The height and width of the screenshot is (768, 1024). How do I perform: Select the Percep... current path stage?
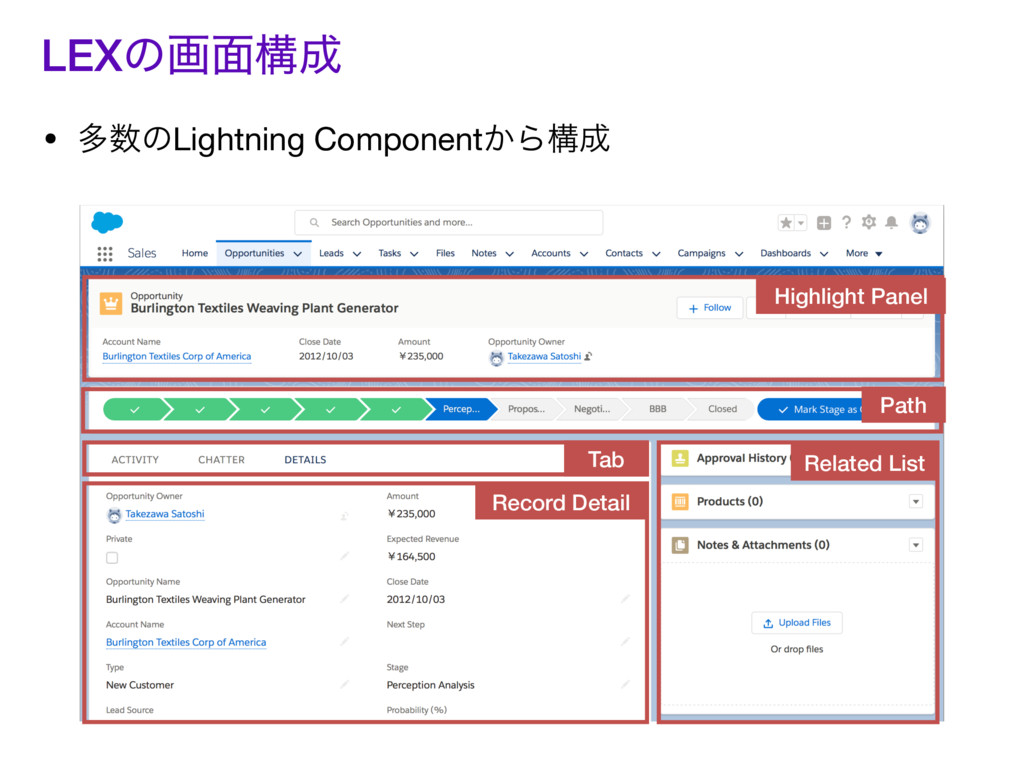pyautogui.click(x=461, y=409)
